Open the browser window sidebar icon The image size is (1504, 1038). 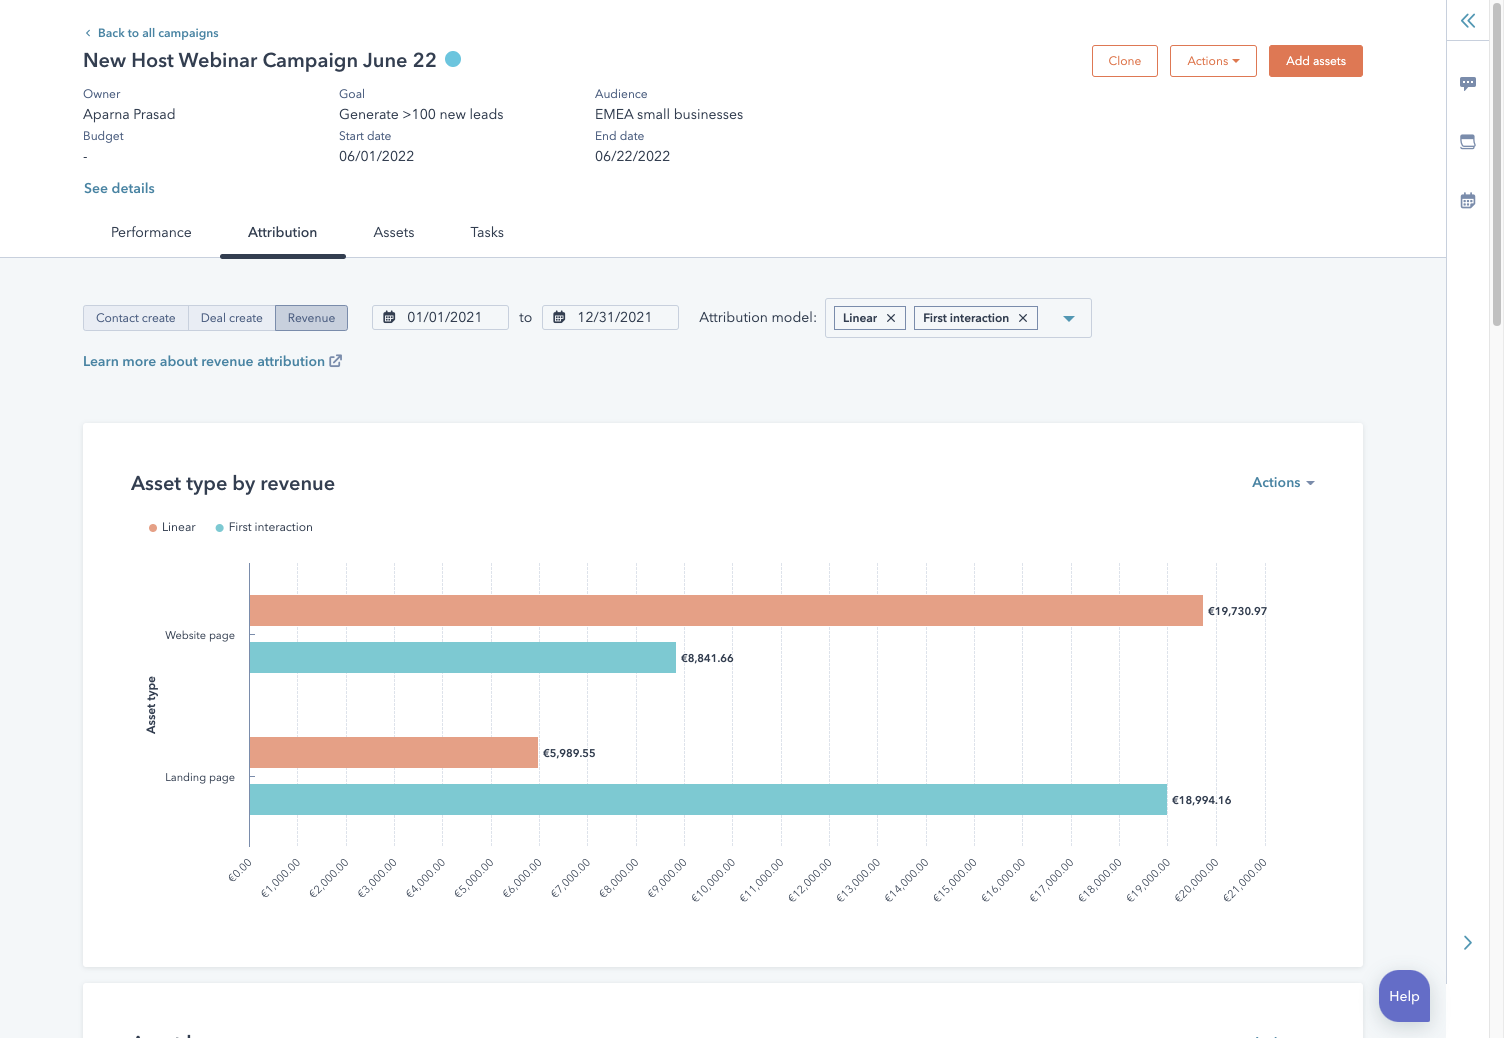pyautogui.click(x=1467, y=142)
